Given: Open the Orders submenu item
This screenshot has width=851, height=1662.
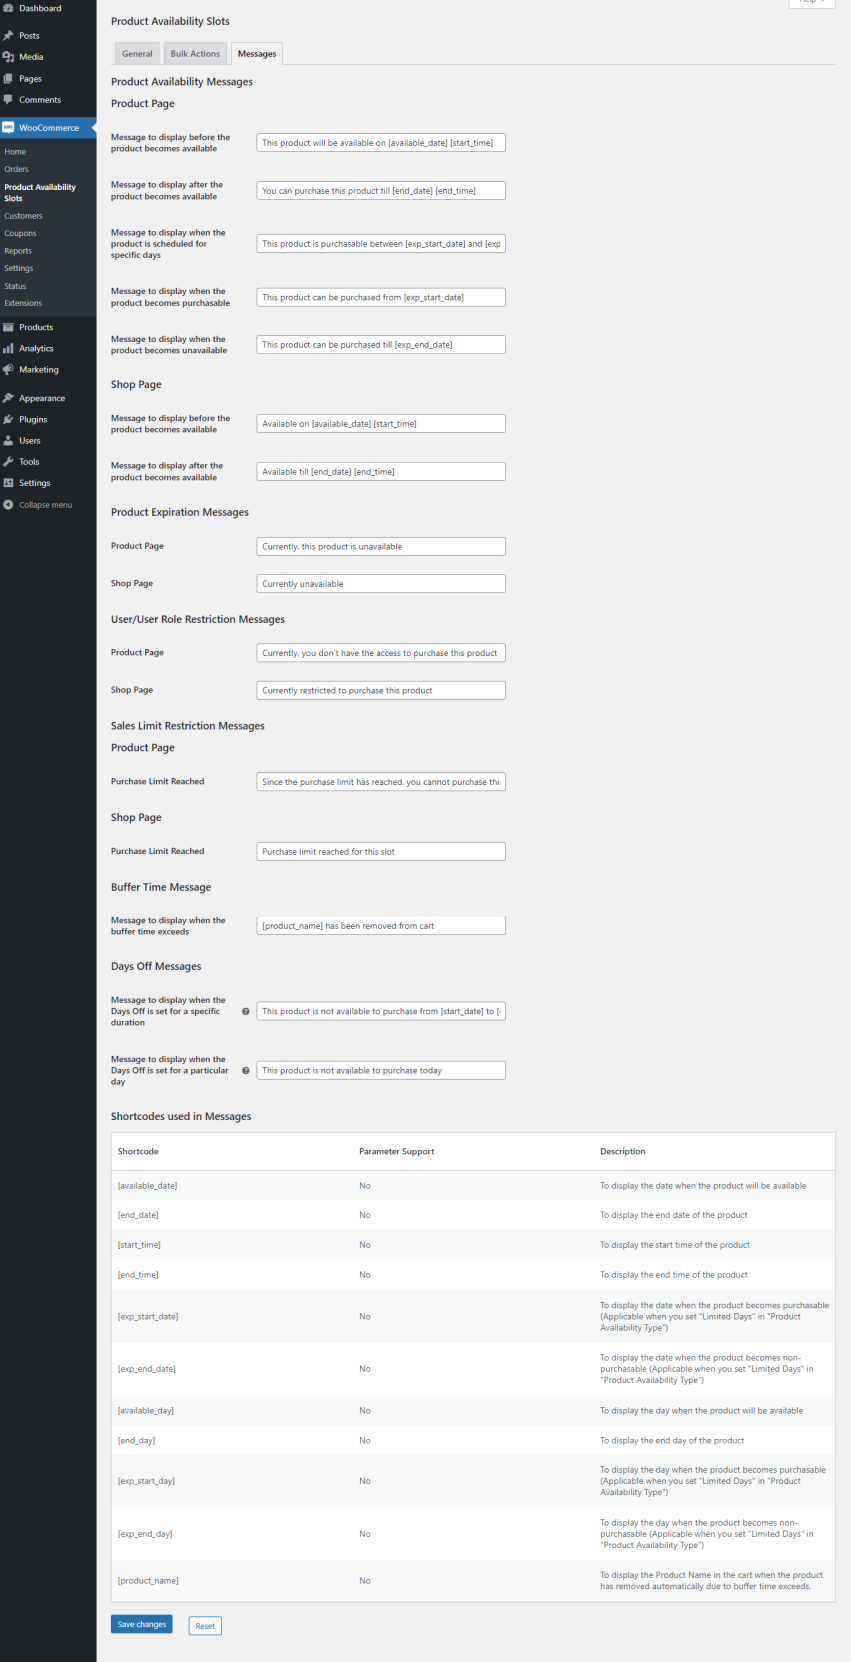Looking at the screenshot, I should (17, 169).
